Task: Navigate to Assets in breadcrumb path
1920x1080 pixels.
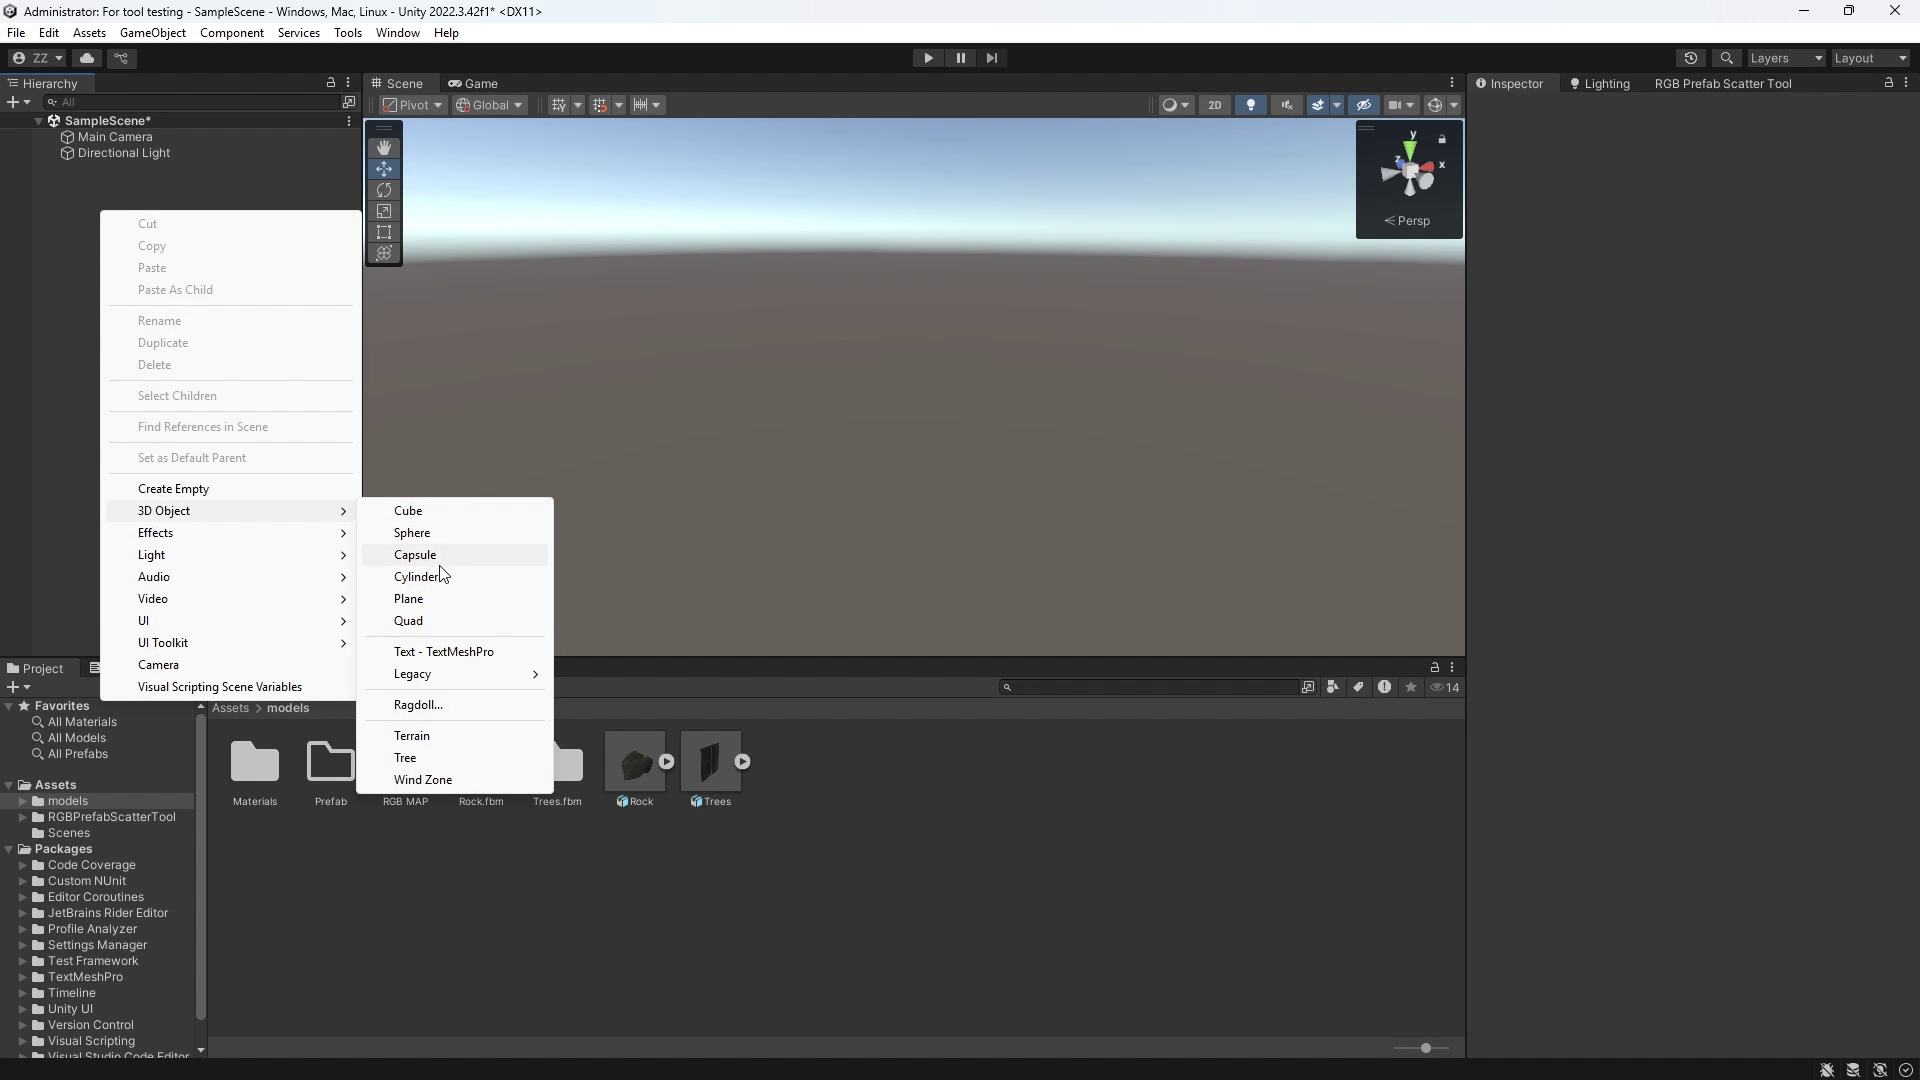Action: pyautogui.click(x=230, y=708)
